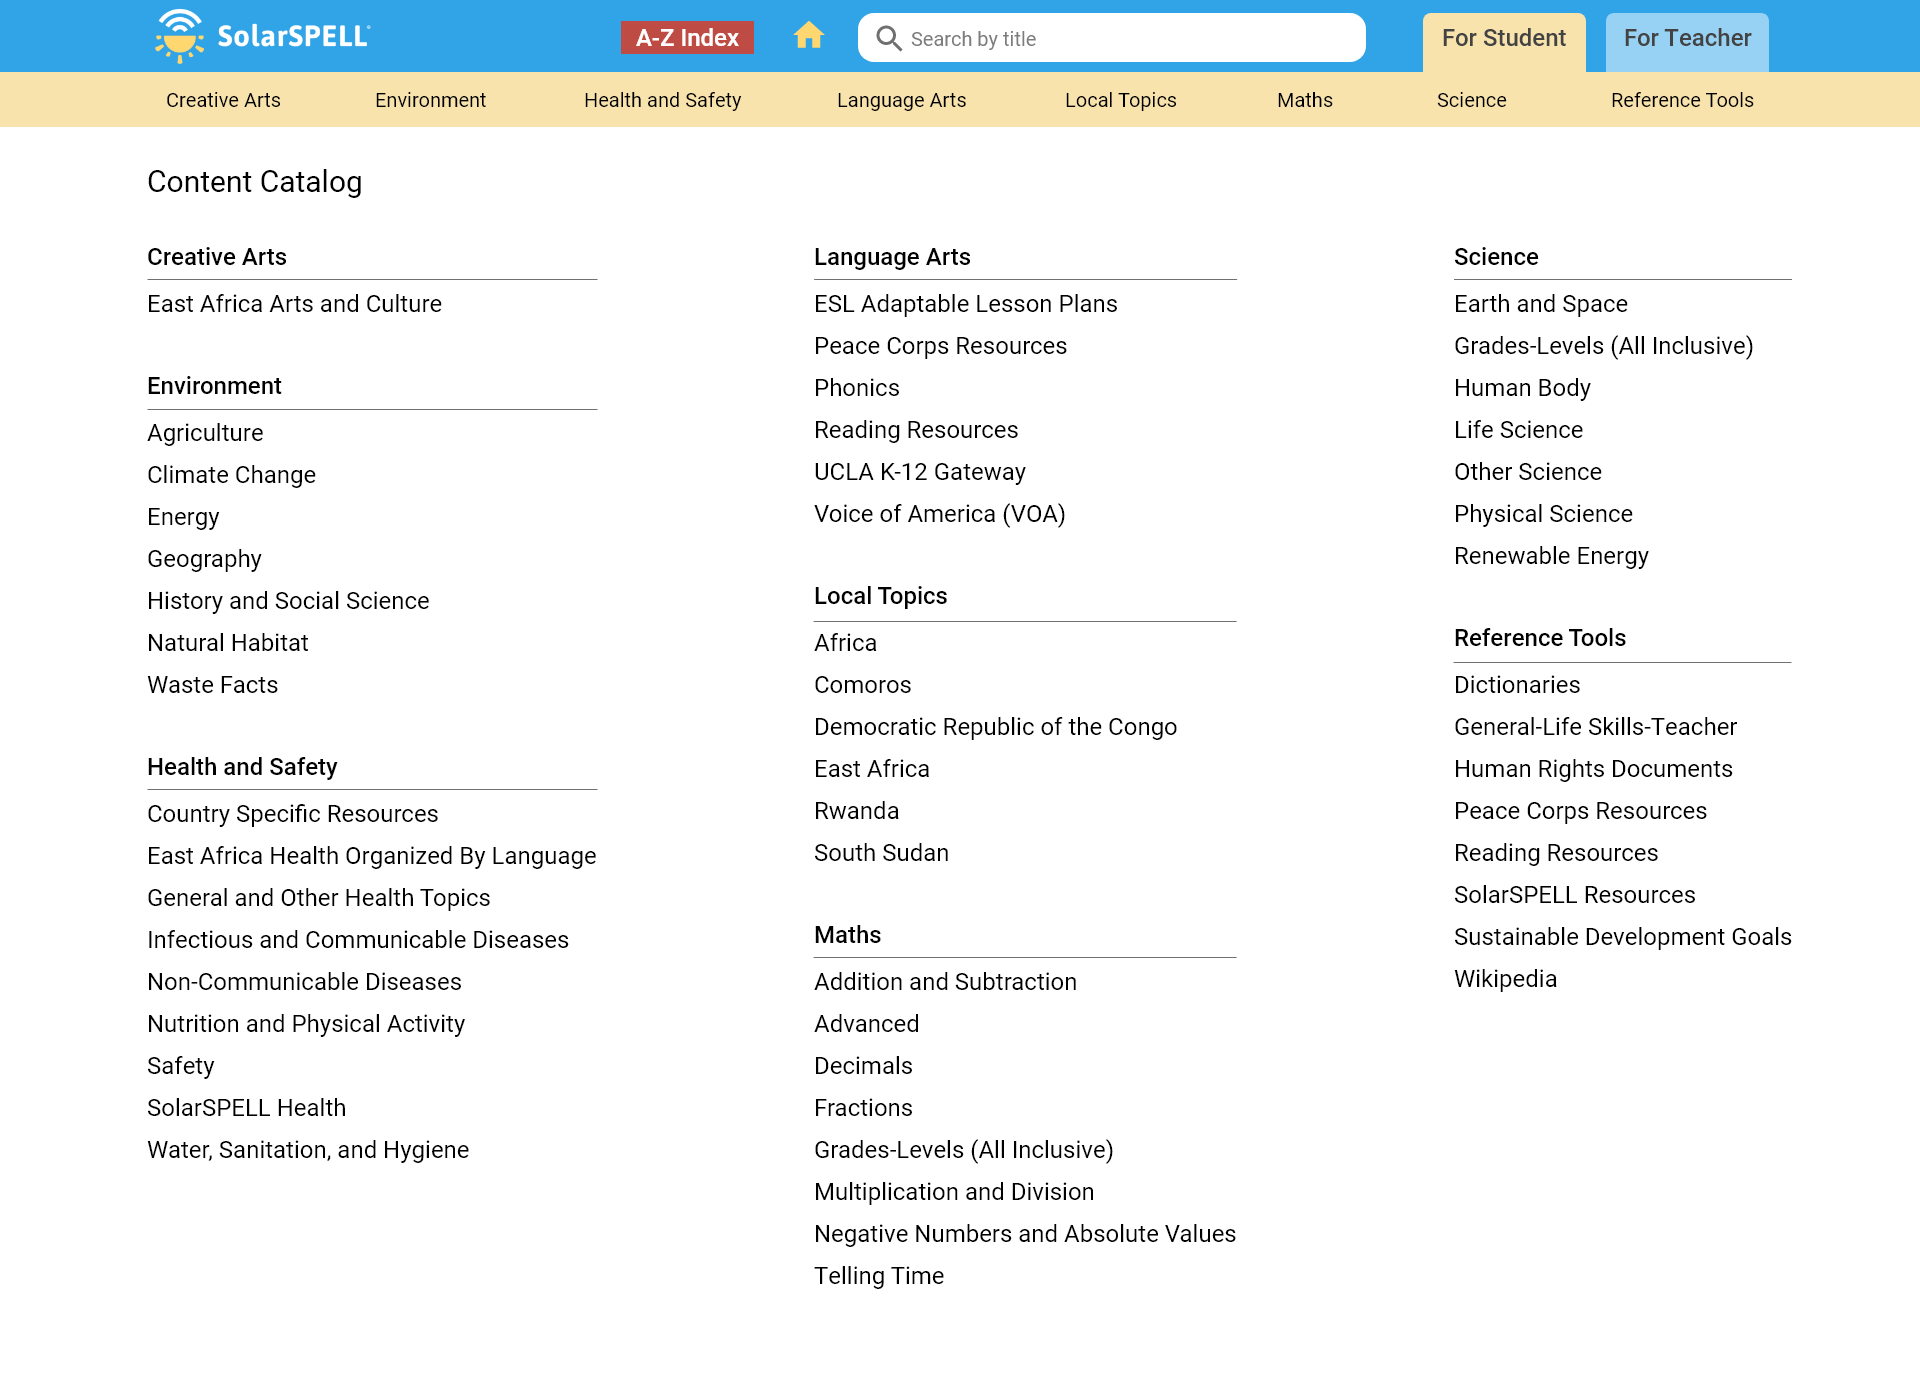Go to the home page icon
Screen dimensions: 1920x1395
809,36
